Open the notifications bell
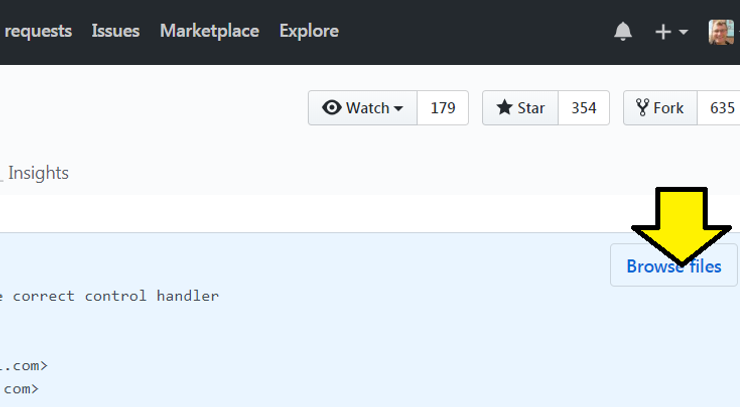740x407 pixels. pos(623,32)
